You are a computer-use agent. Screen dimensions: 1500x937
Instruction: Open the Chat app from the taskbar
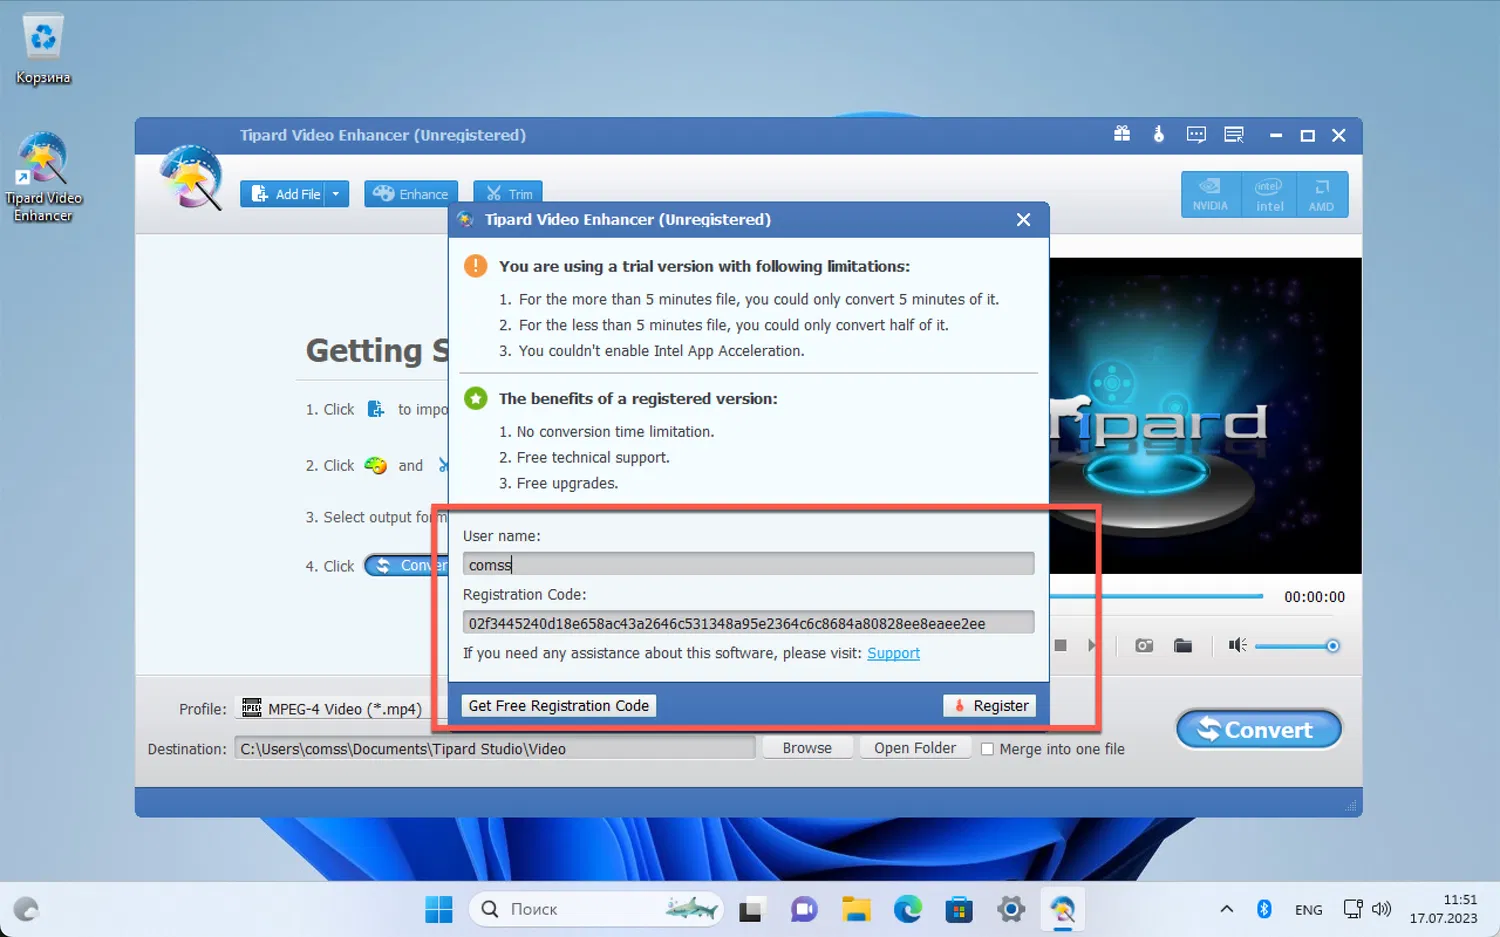click(x=804, y=909)
